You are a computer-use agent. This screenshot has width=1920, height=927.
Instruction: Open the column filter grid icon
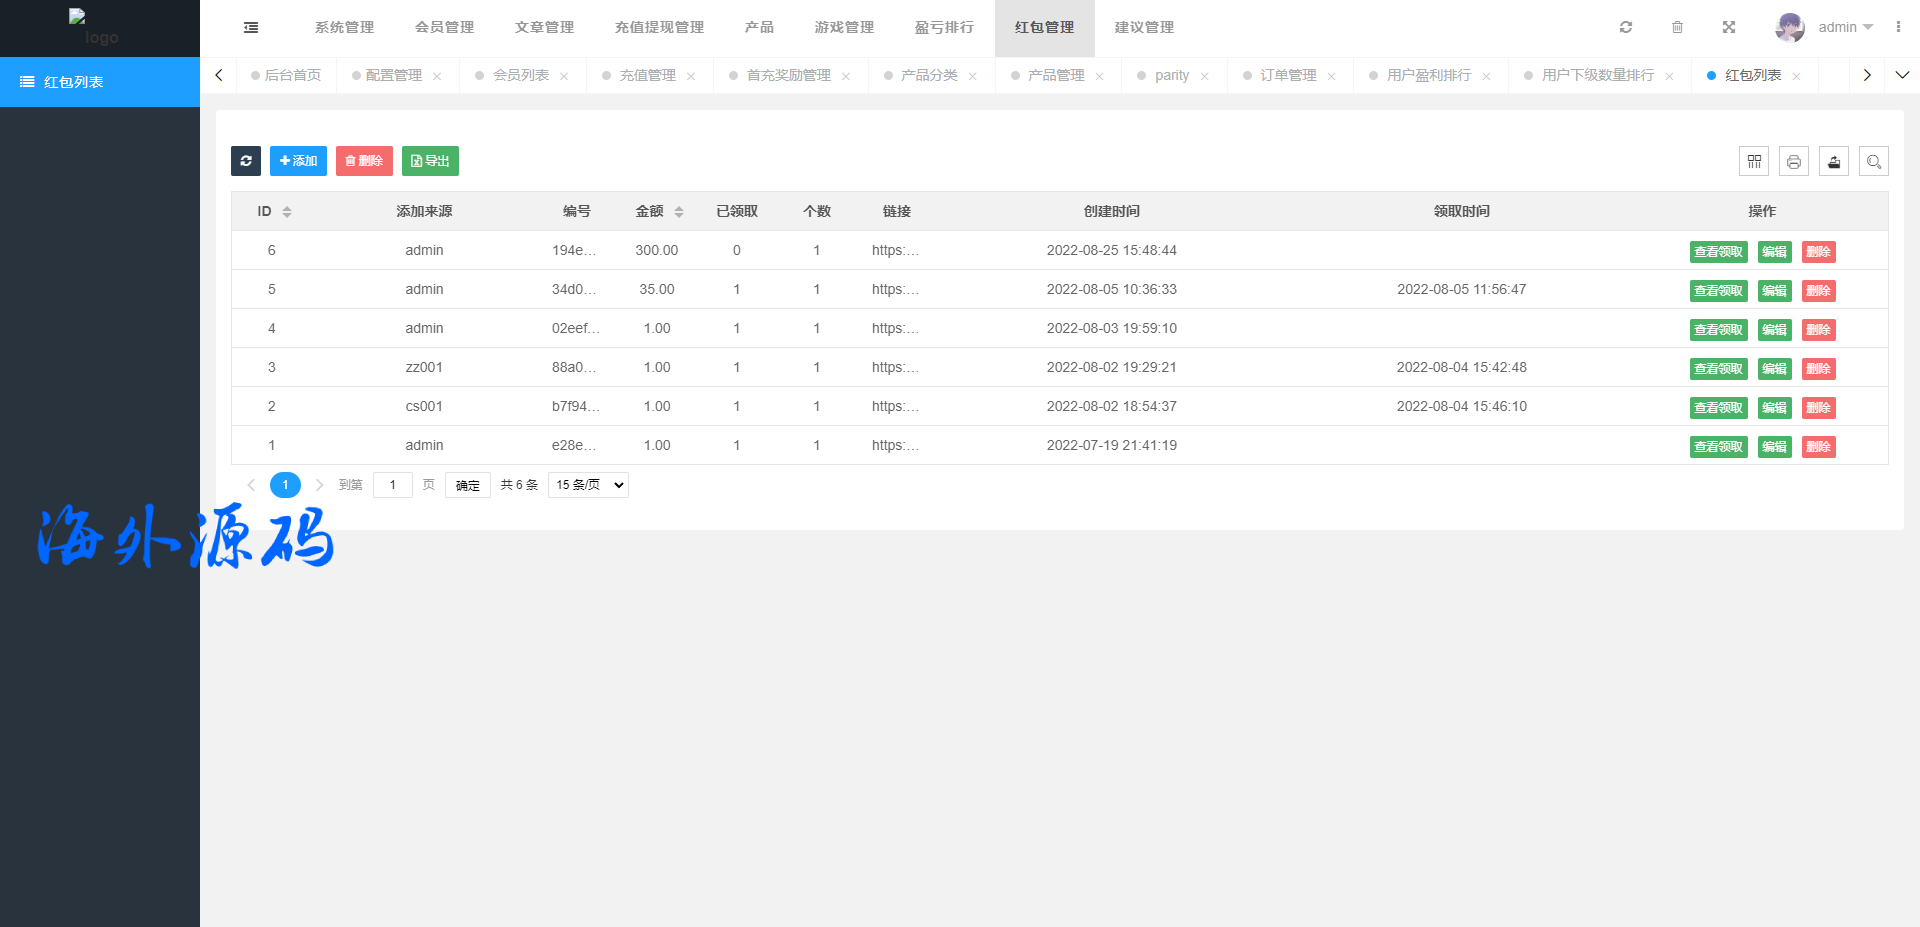1754,161
